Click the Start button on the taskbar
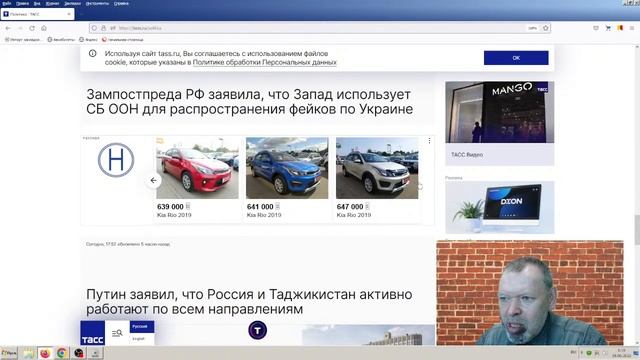This screenshot has width=640, height=360. [x=9, y=353]
